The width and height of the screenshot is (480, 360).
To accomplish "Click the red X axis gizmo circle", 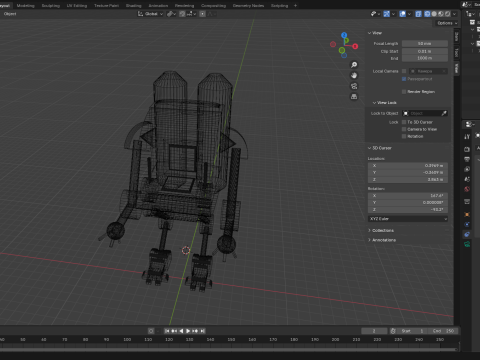I will point(355,46).
